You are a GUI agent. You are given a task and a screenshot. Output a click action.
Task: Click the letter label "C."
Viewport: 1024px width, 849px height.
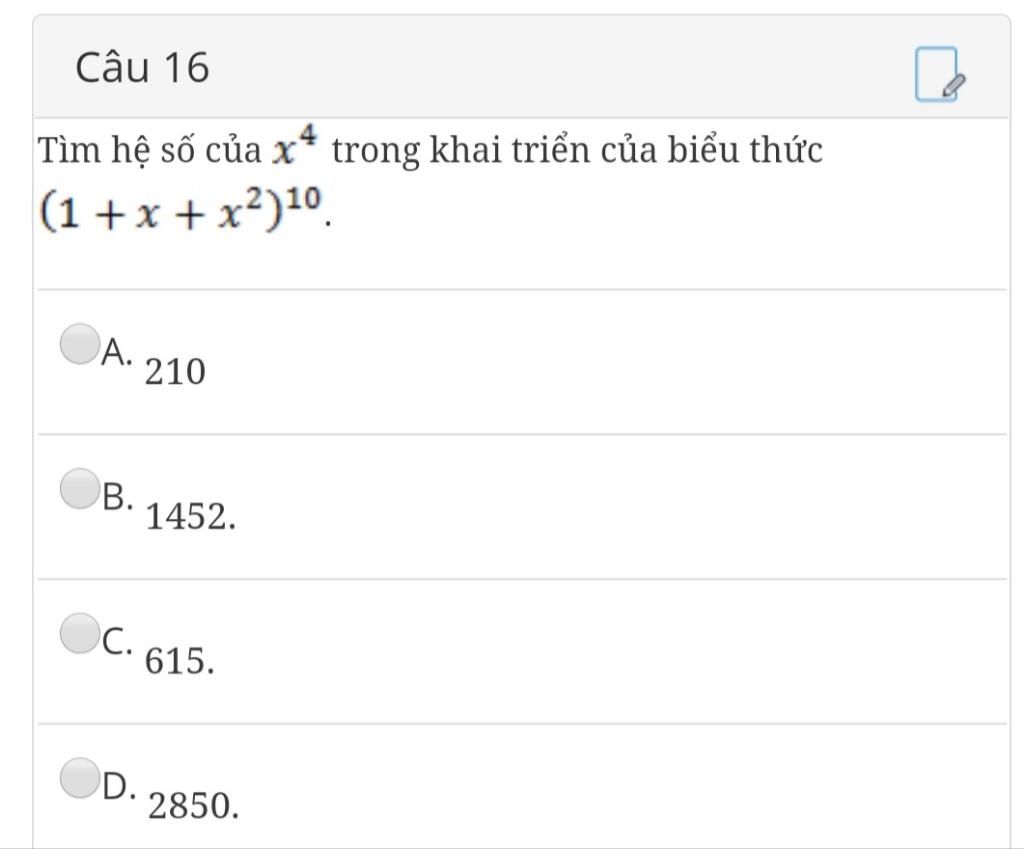point(116,640)
